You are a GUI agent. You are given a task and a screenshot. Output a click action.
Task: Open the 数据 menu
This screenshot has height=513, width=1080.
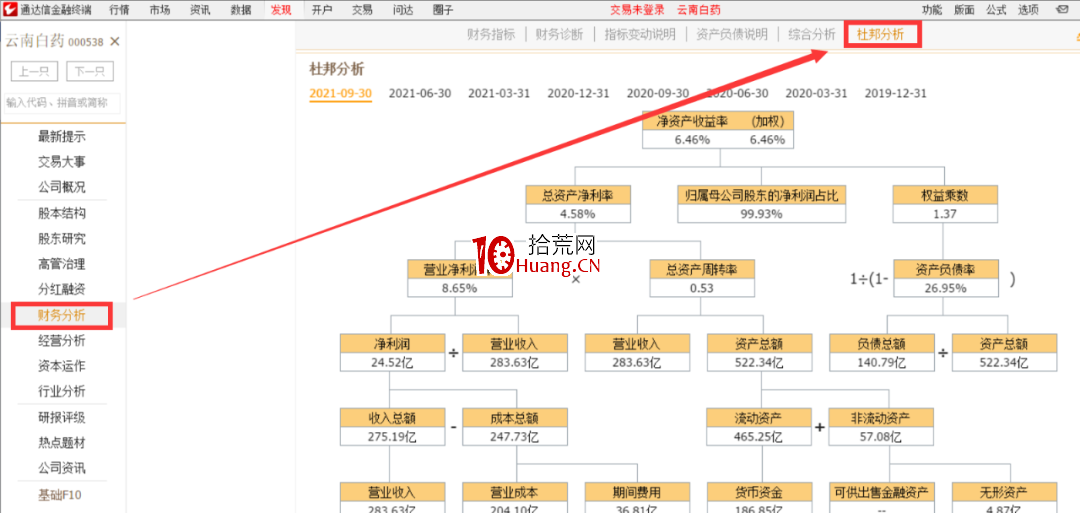click(x=241, y=10)
